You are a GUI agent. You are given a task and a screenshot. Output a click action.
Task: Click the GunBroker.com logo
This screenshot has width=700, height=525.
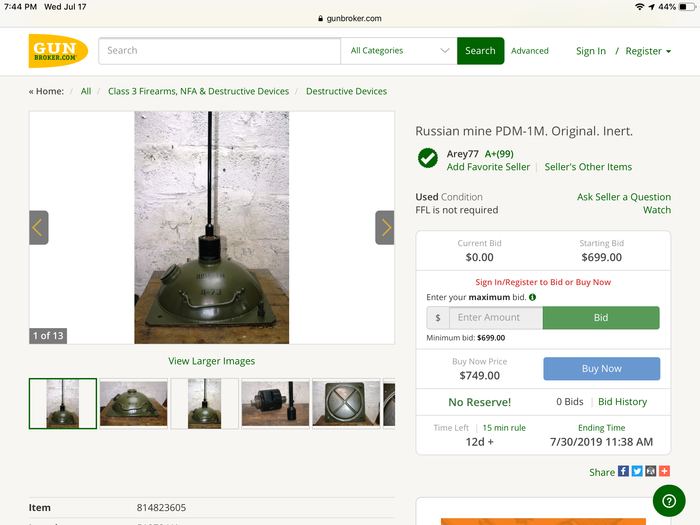[x=58, y=51]
